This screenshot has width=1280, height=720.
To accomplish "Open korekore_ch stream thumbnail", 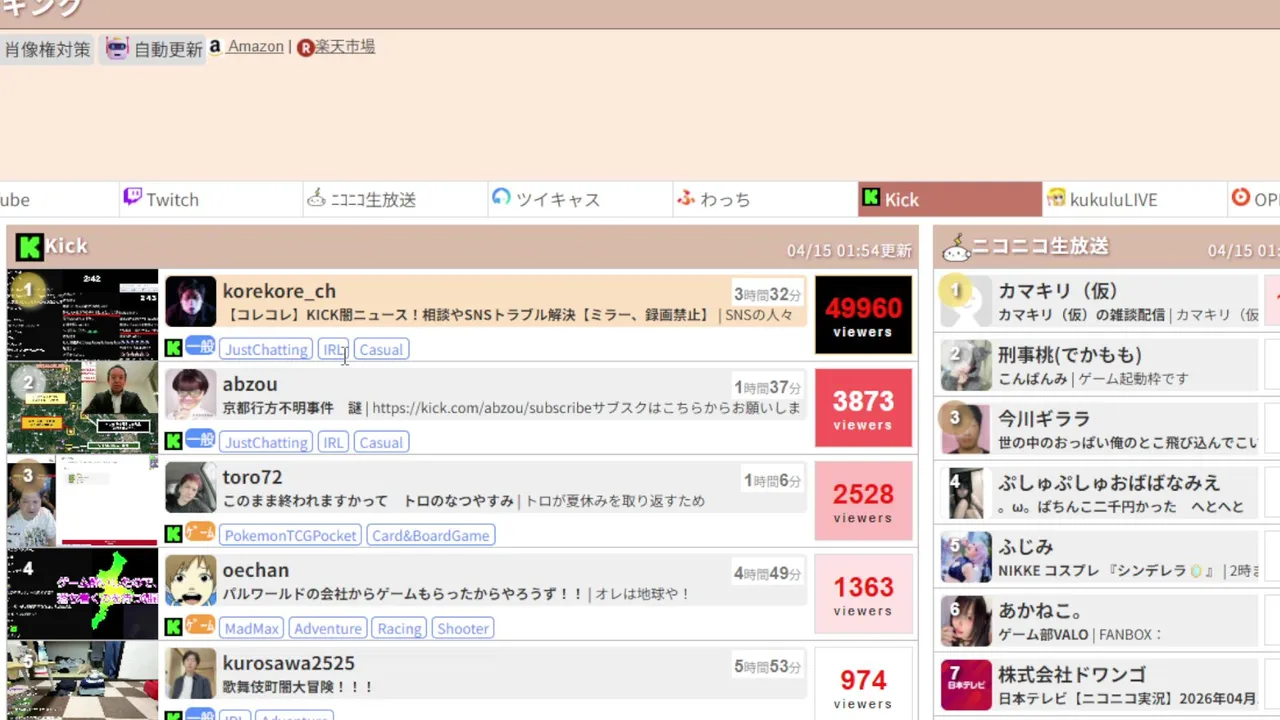I will [x=82, y=314].
